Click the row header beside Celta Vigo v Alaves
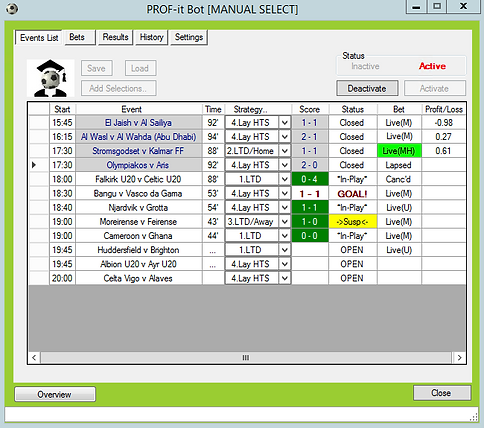Image resolution: width=484 pixels, height=428 pixels. point(39,278)
